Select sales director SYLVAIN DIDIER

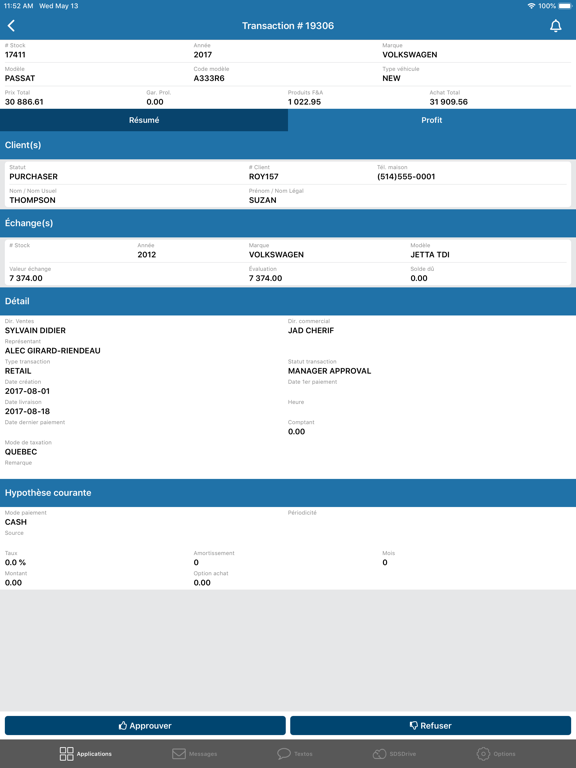click(35, 331)
